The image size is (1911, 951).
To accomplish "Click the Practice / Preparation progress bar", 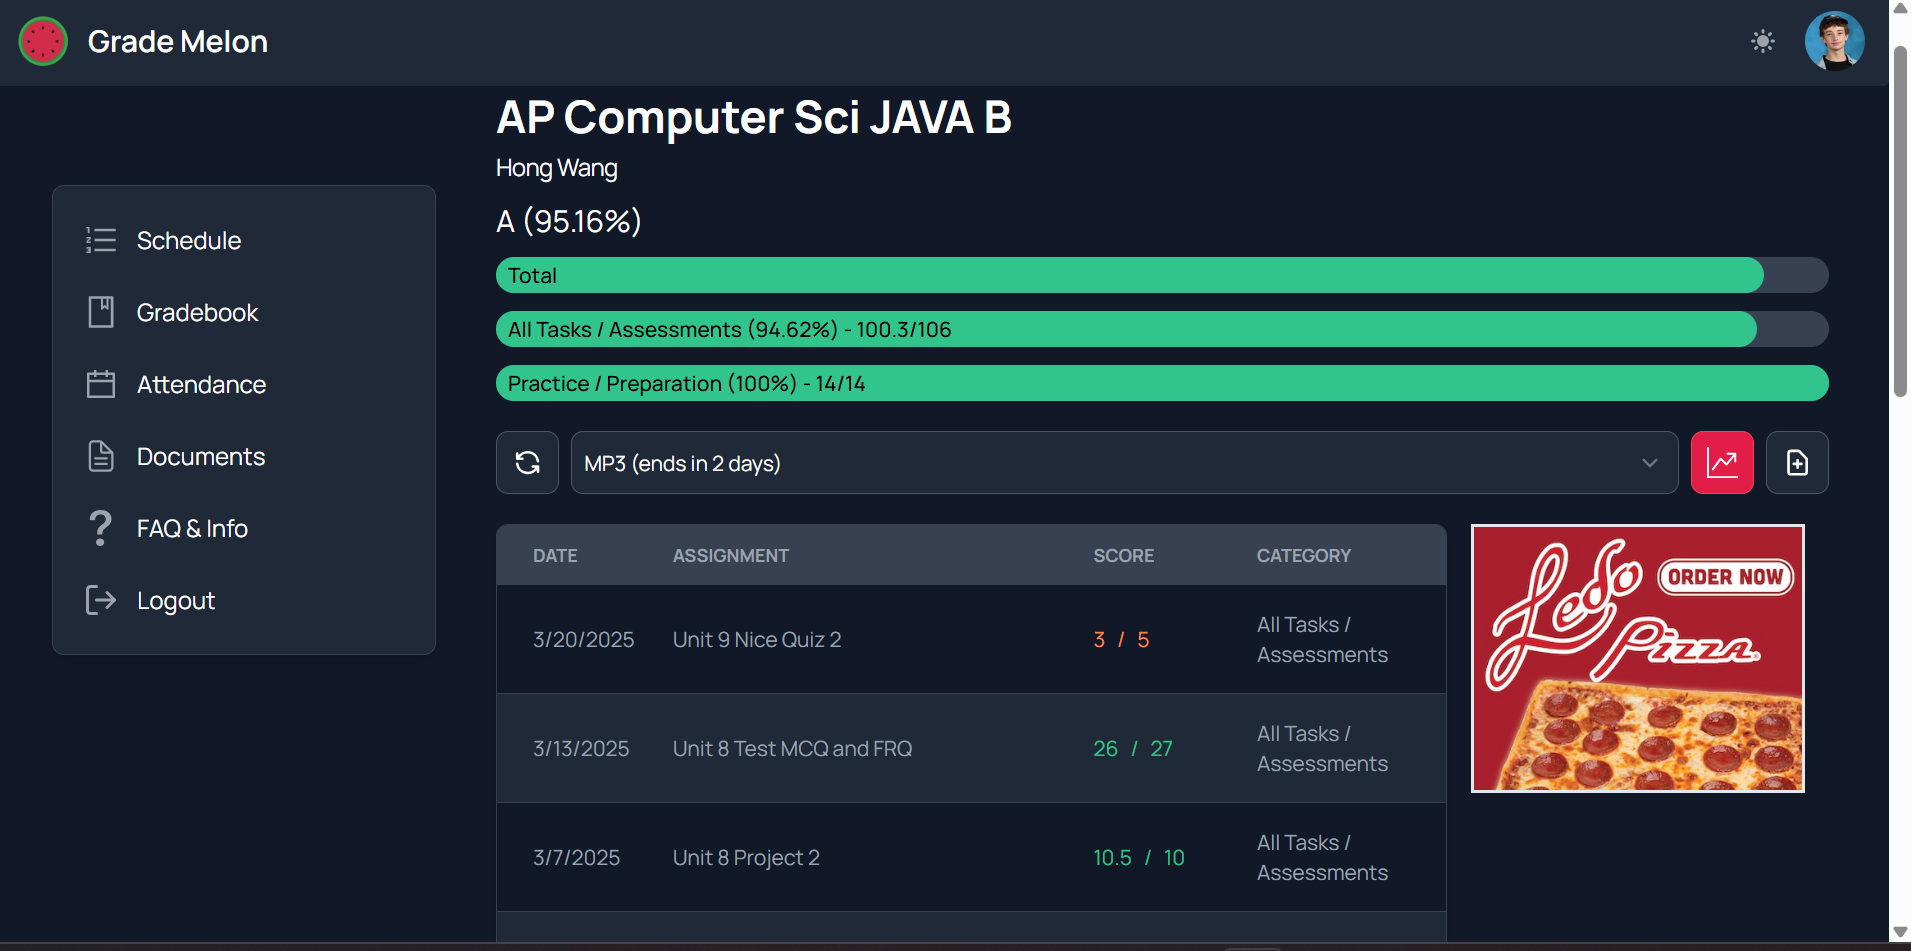I will coord(1162,383).
